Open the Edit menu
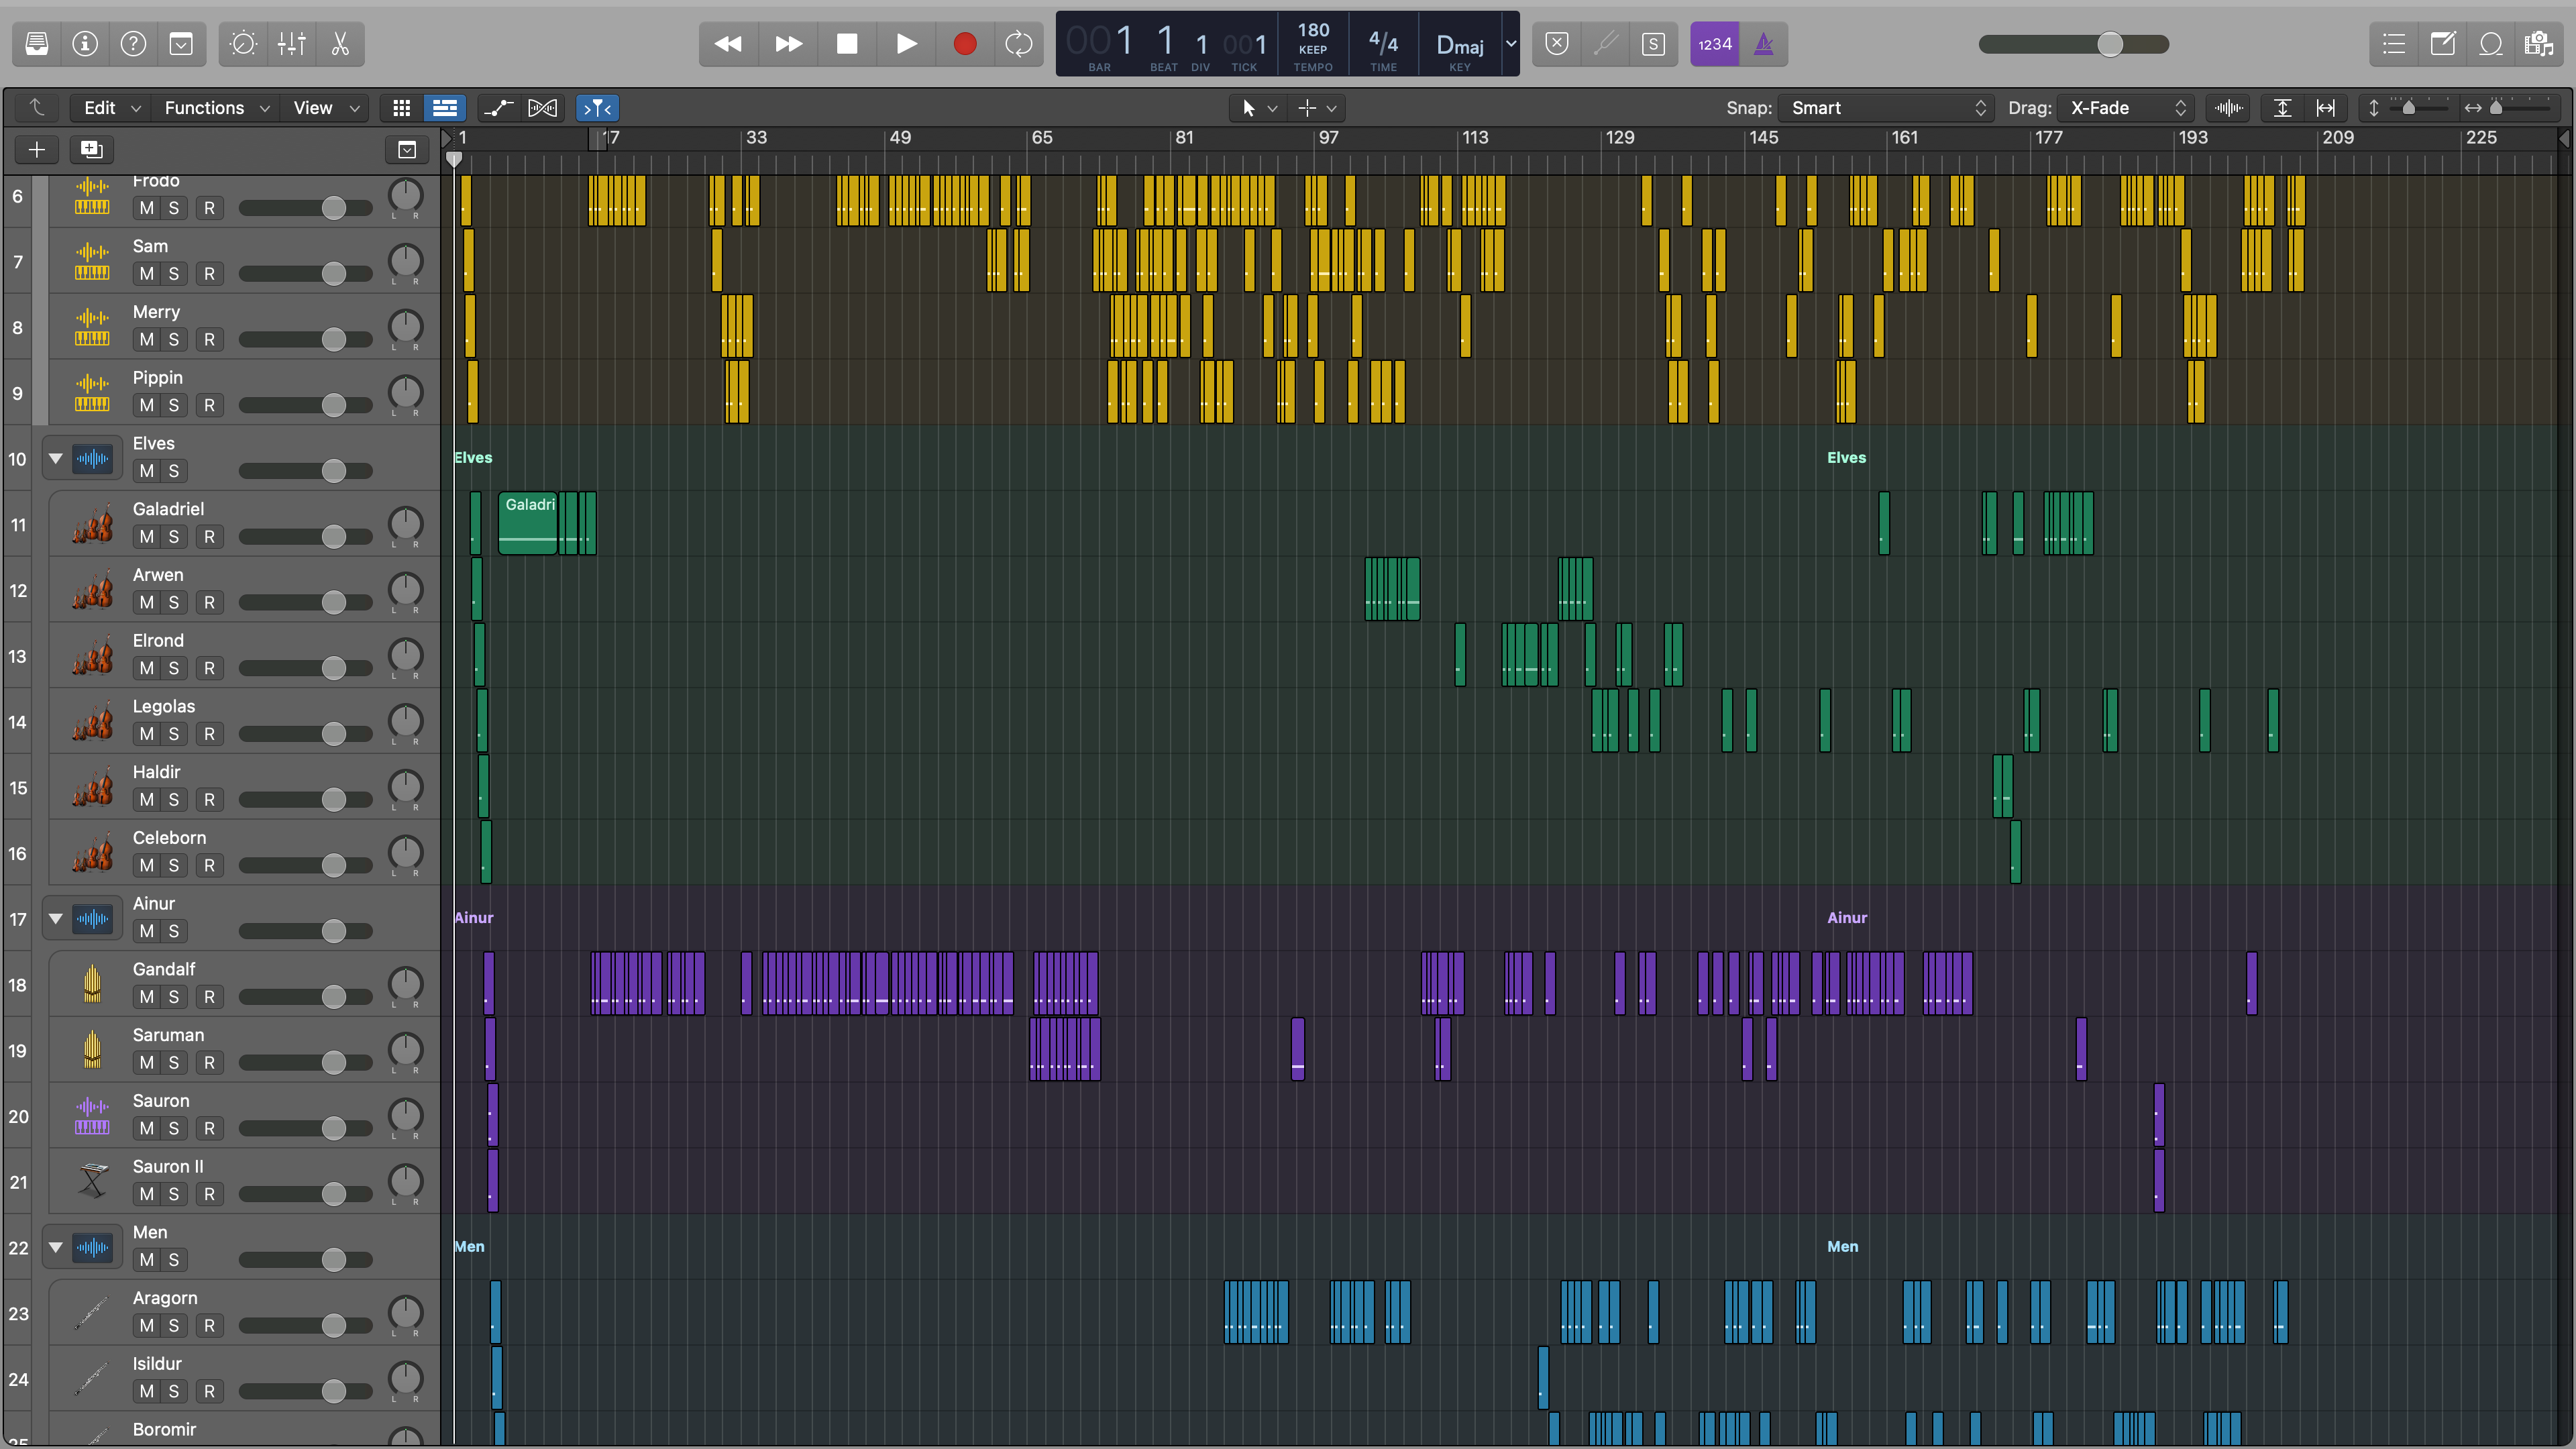This screenshot has height=1449, width=2576. pos(110,108)
